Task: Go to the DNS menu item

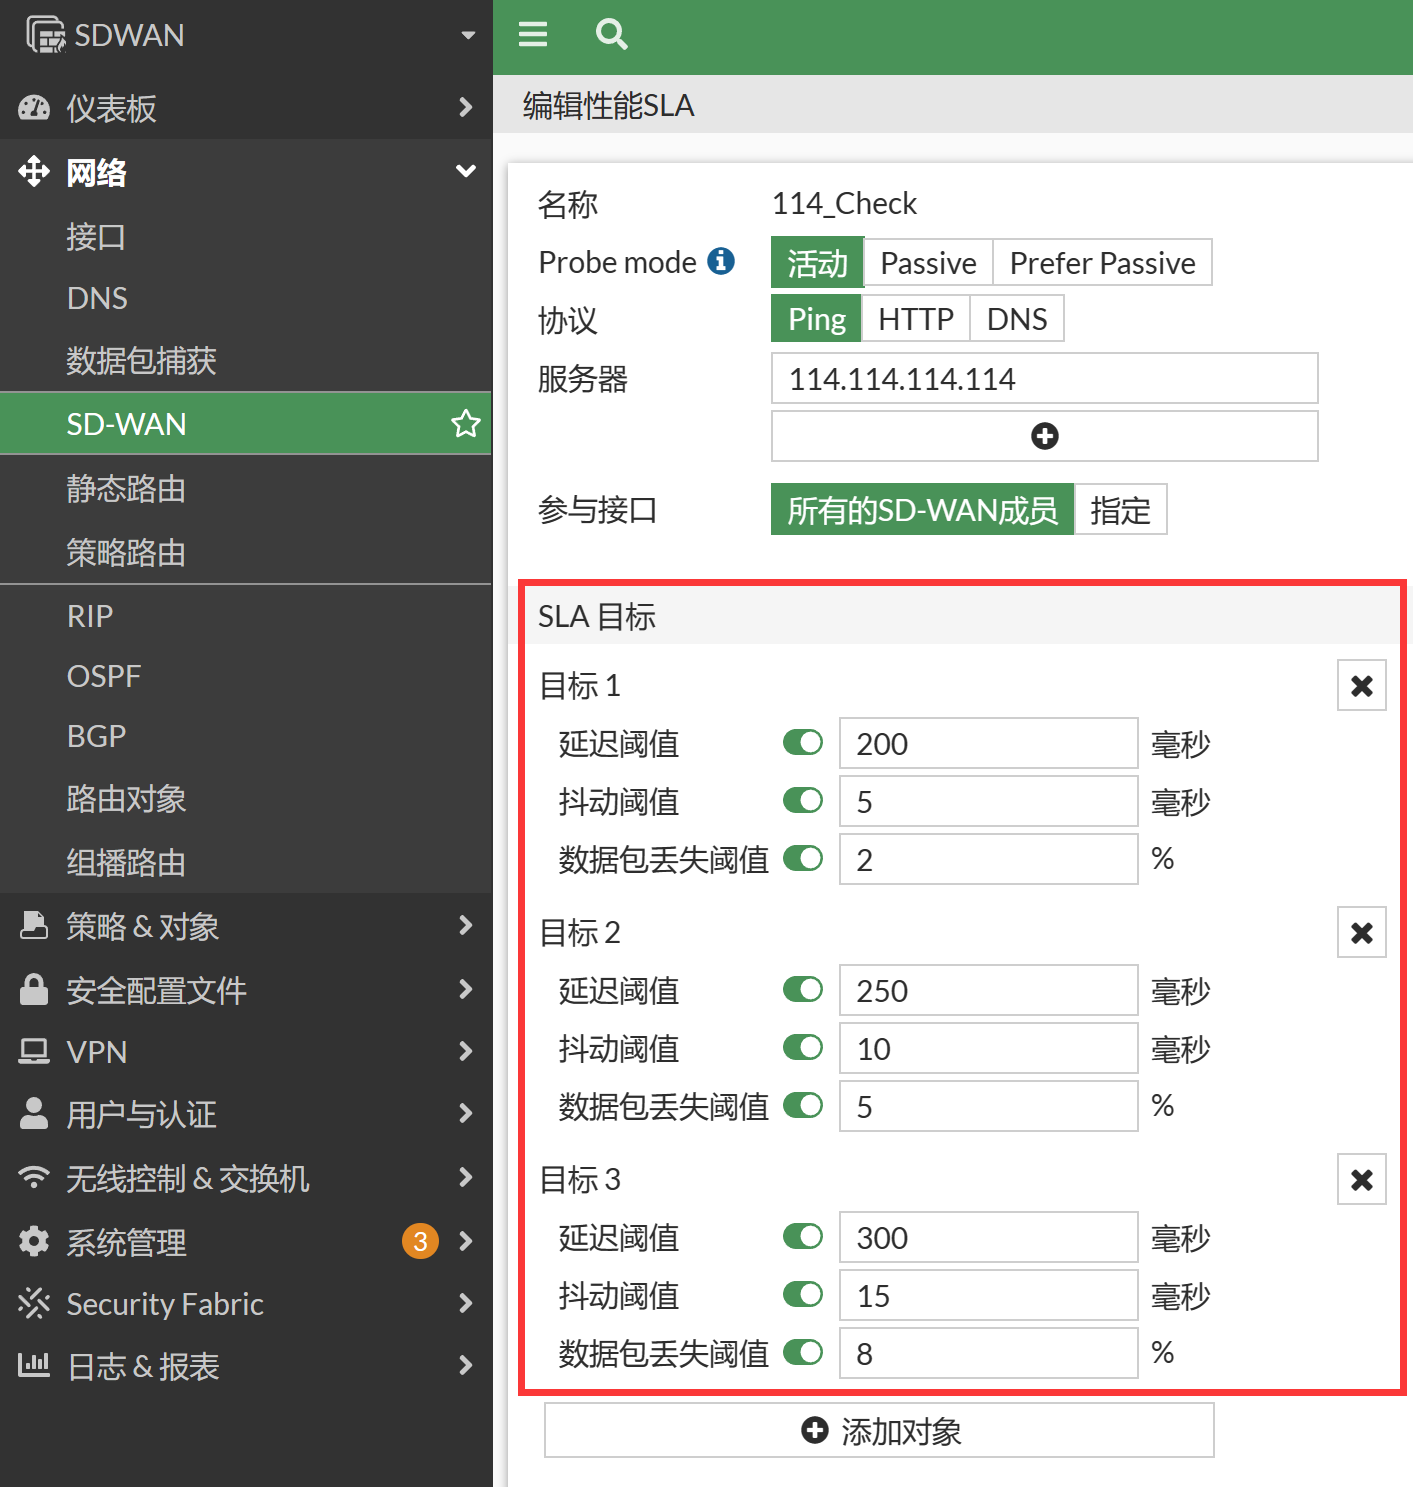Action: pos(97,298)
